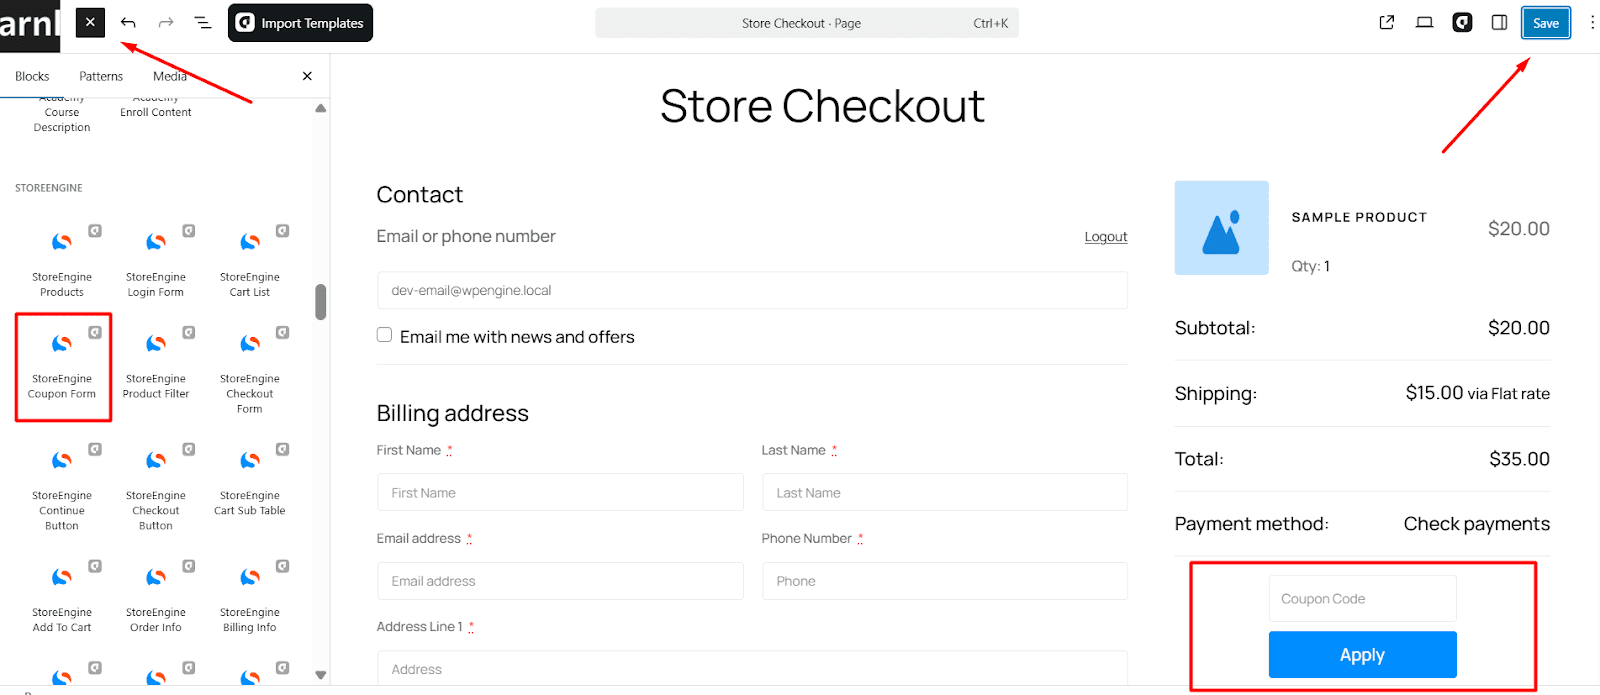1600x695 pixels.
Task: Add the StoreEngine Login Form block
Action: pos(155,258)
